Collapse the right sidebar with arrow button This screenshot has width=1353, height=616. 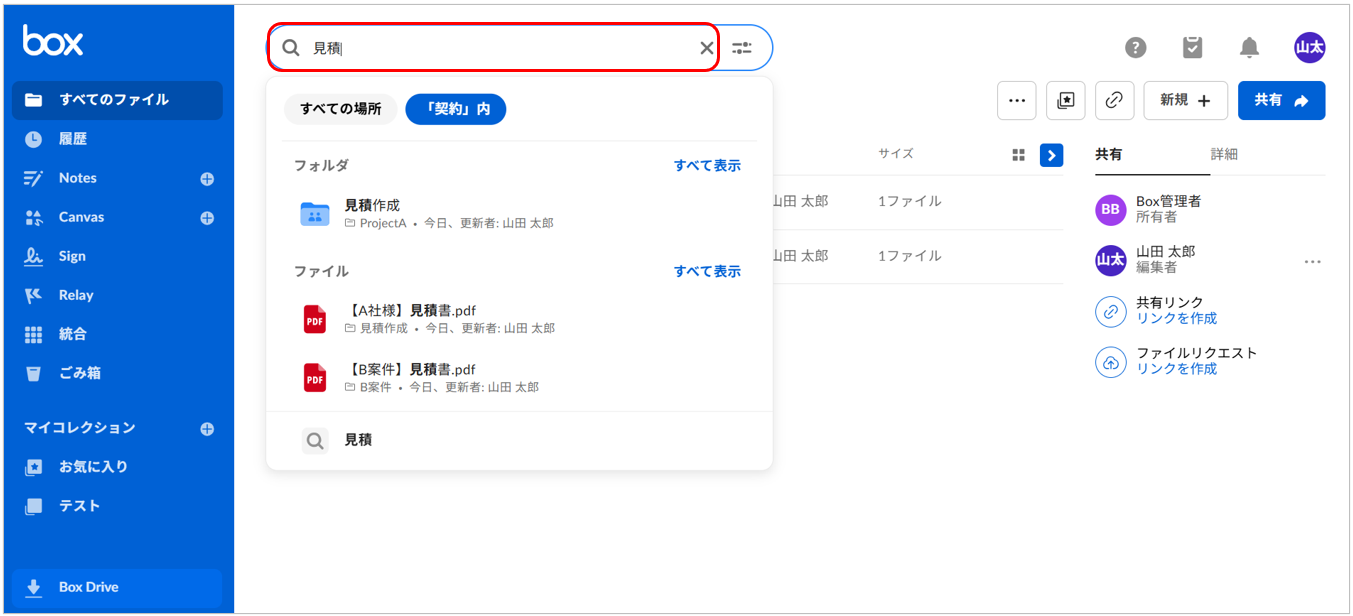1051,155
